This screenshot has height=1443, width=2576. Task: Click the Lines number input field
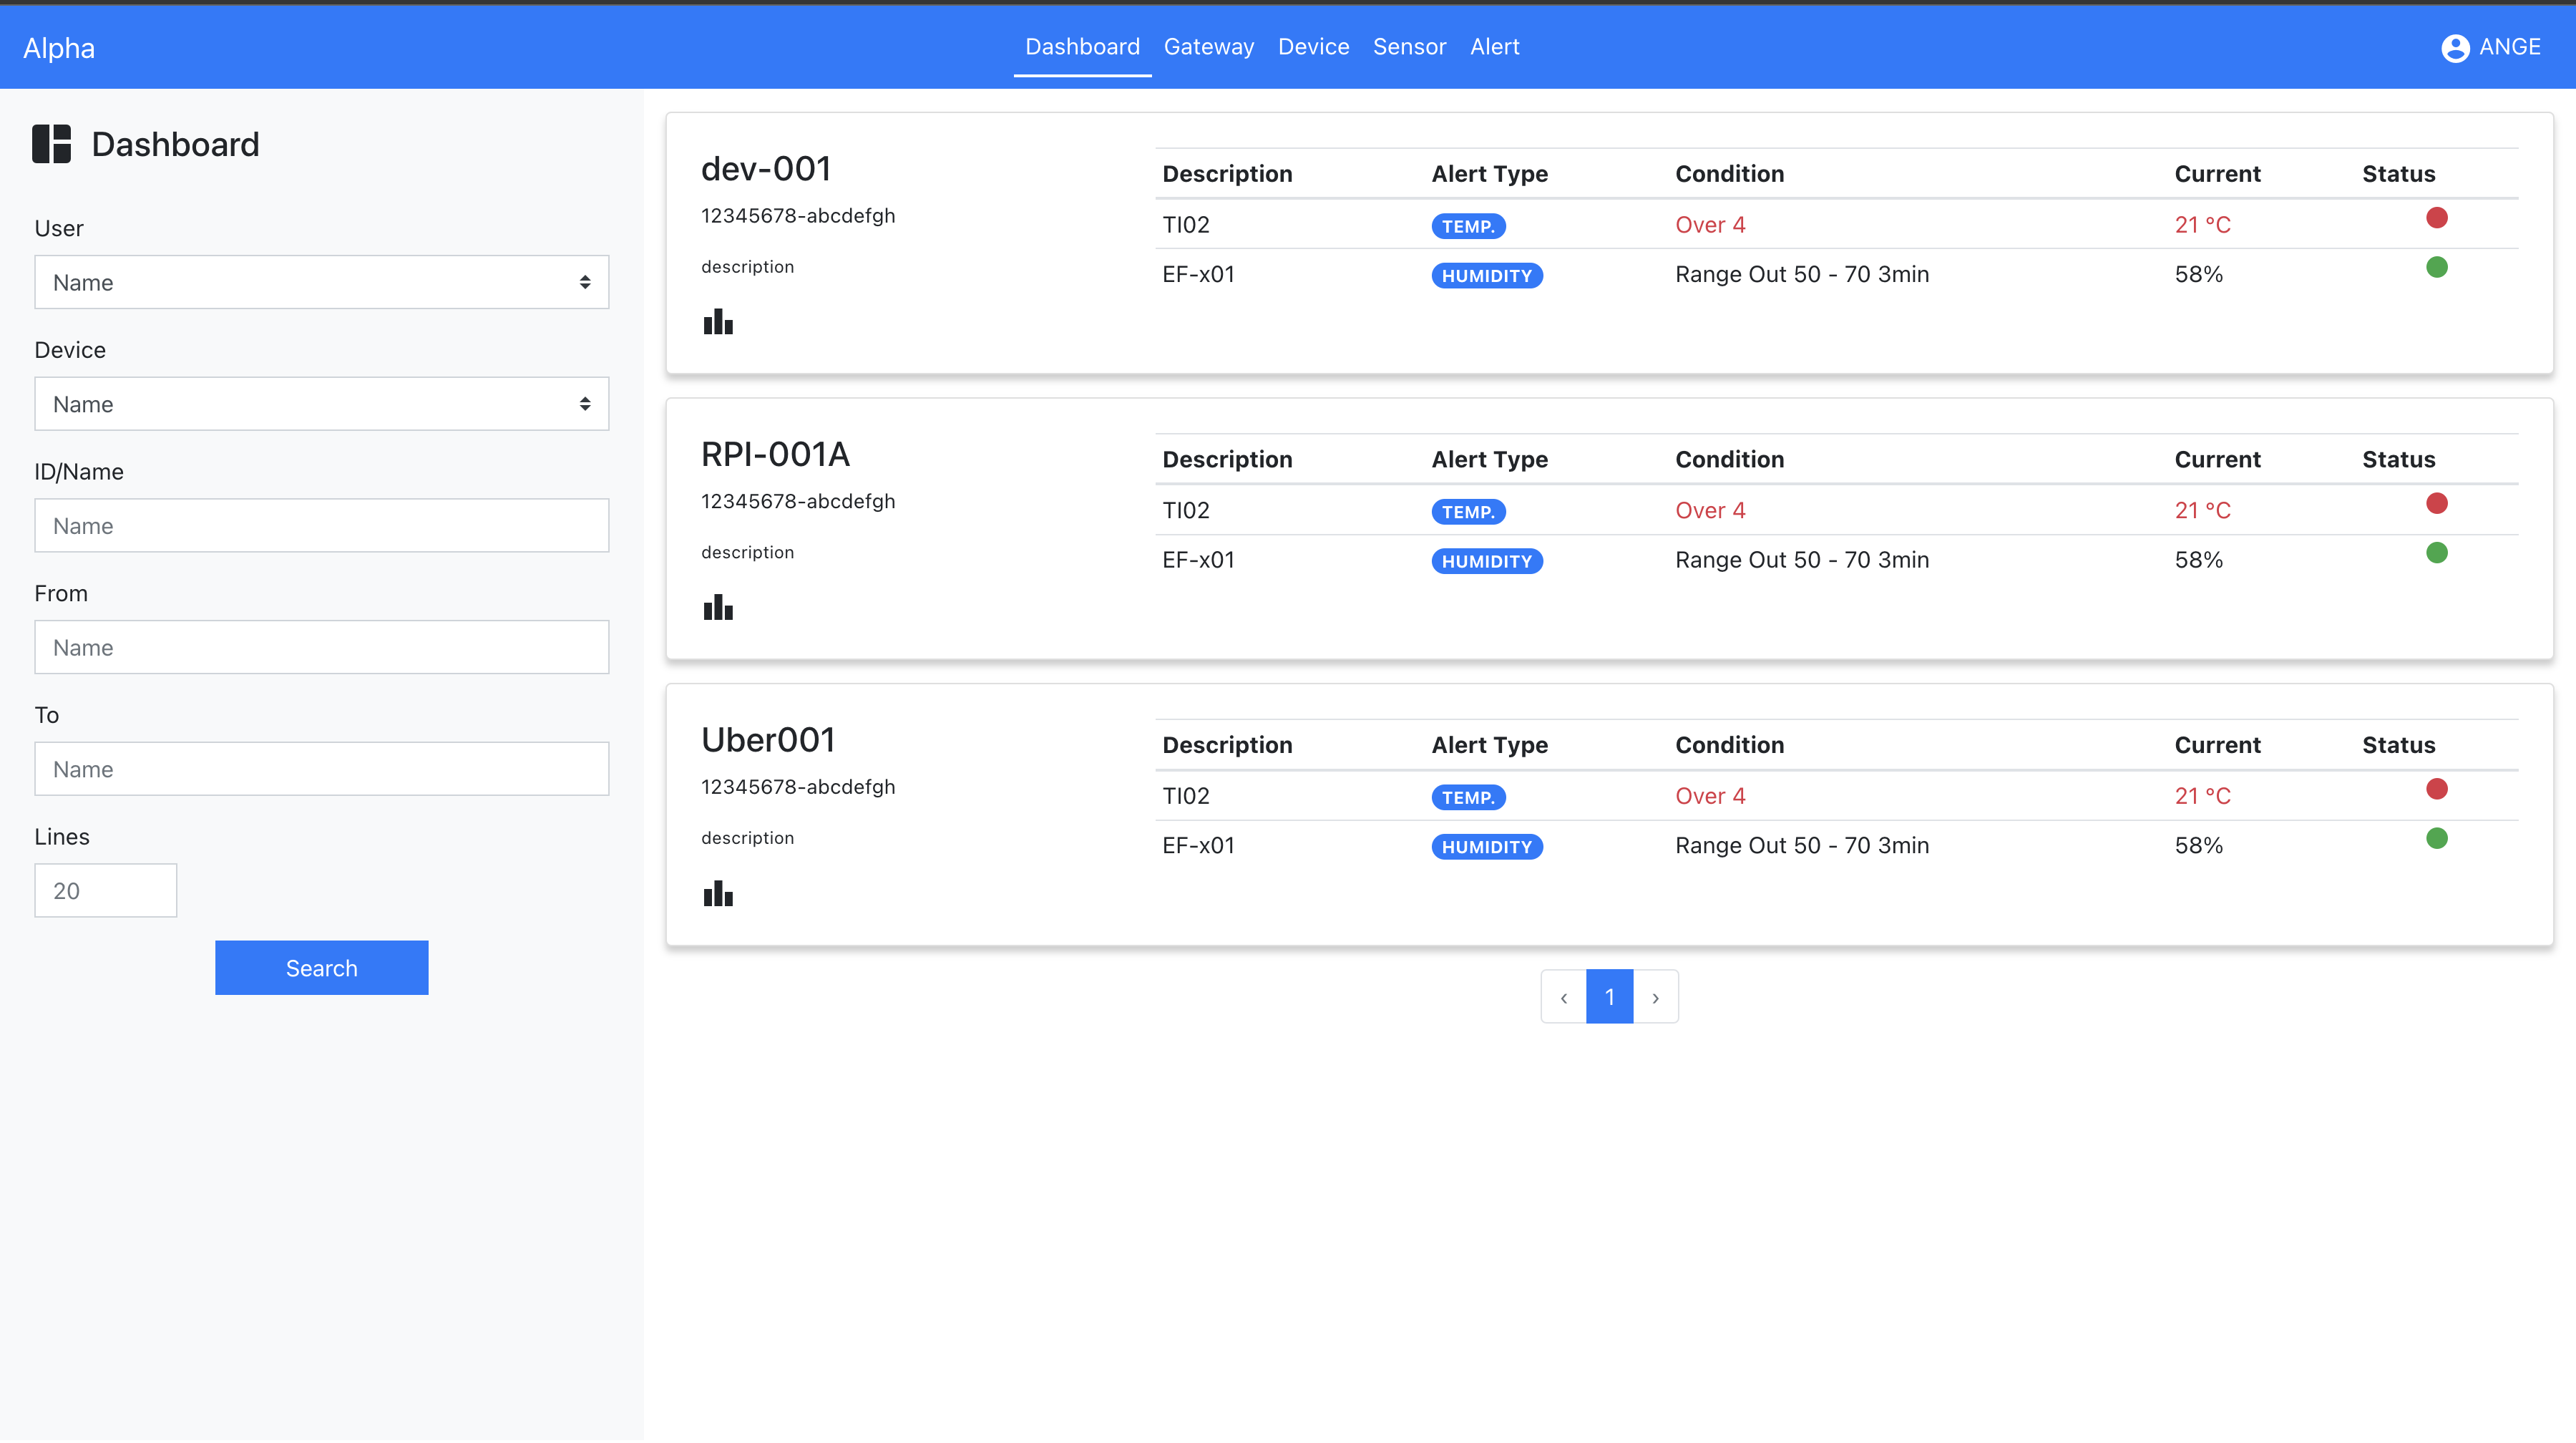pos(104,889)
